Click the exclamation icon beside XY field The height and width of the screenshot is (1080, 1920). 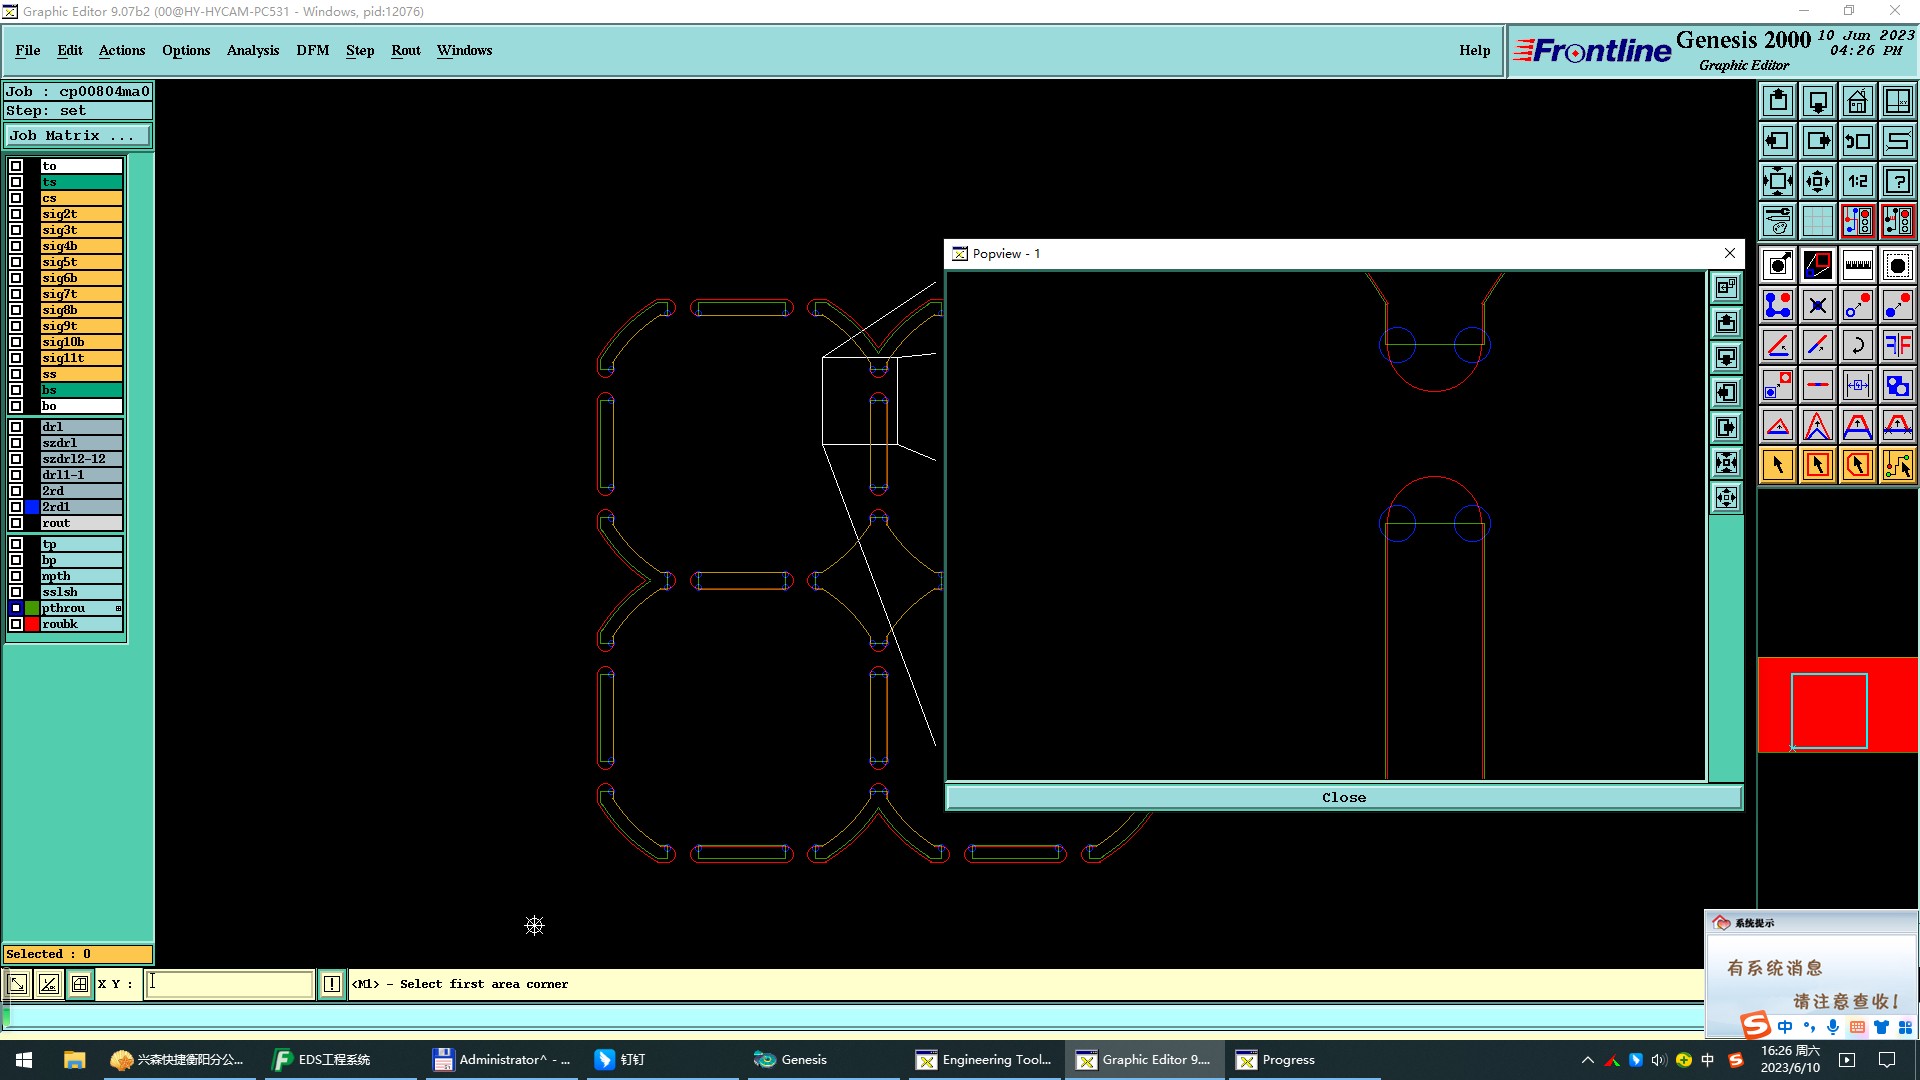click(x=332, y=984)
